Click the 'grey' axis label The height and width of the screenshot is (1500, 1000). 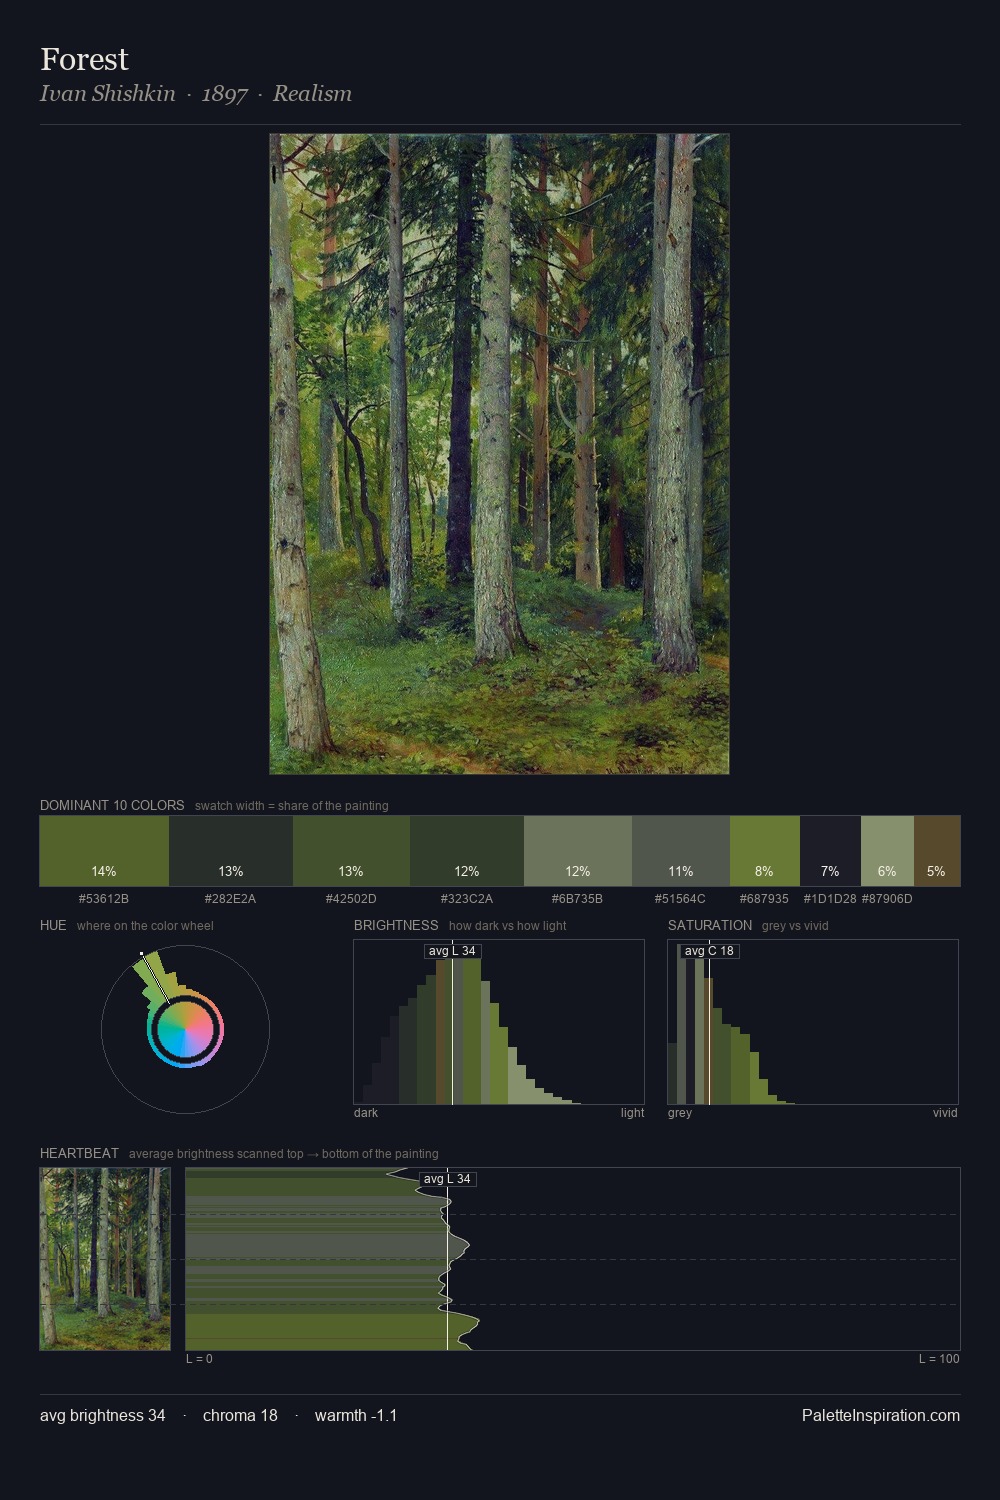click(680, 1113)
